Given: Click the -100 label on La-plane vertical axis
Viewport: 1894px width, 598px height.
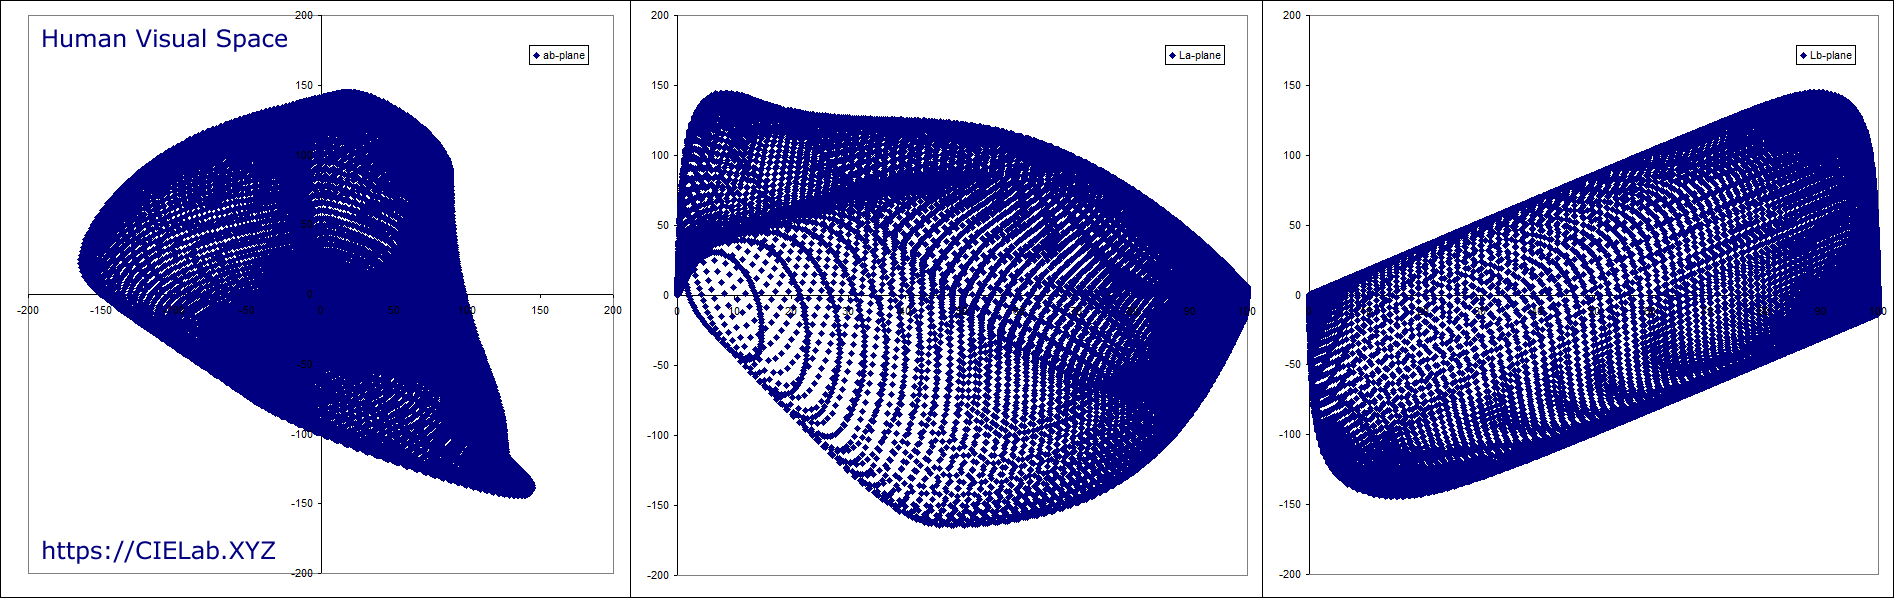Looking at the screenshot, I should pos(658,435).
